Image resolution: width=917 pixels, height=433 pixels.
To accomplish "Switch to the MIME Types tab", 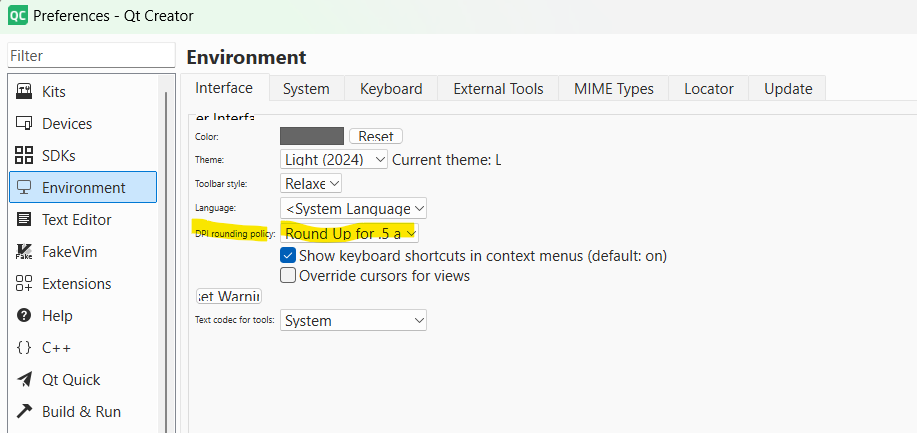I will 613,89.
